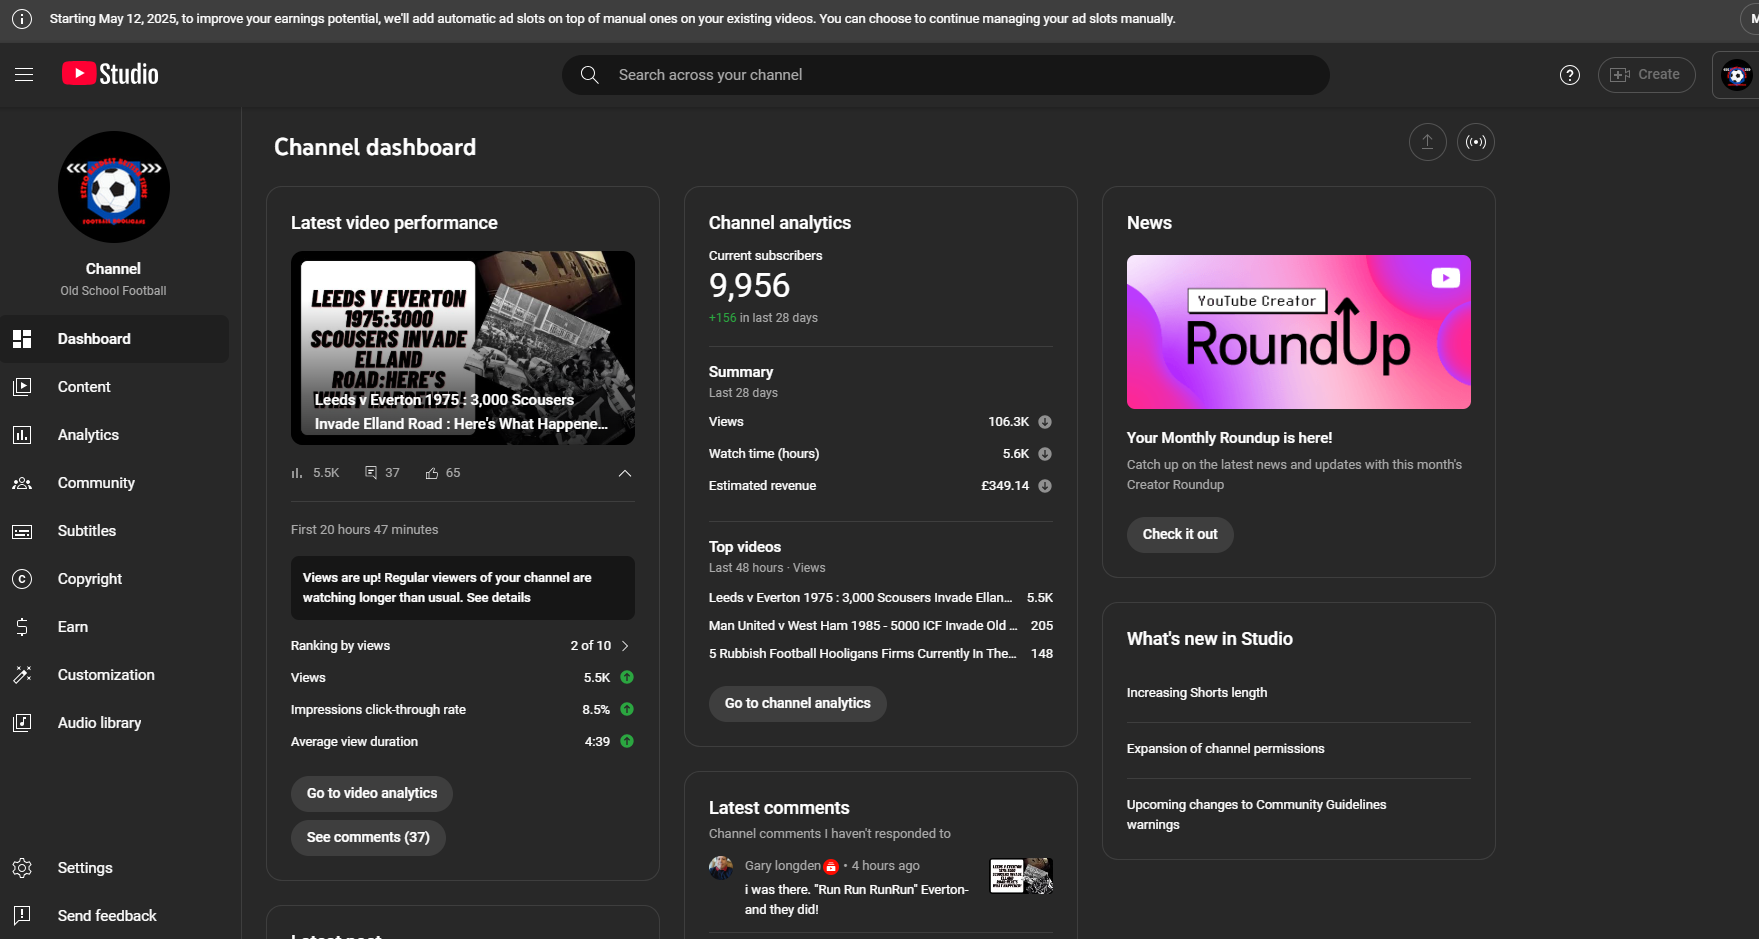Viewport: 1759px width, 939px height.
Task: Click the Watch time trend arrow icon
Action: [x=1045, y=454]
